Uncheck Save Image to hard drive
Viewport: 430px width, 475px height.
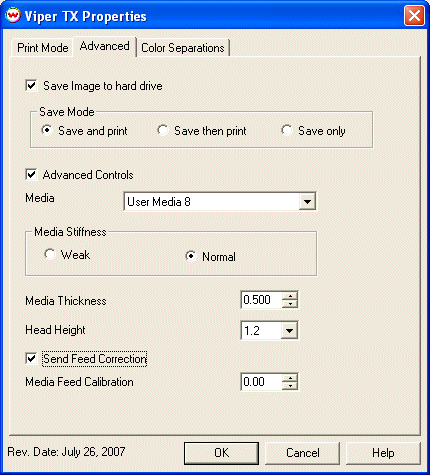(x=31, y=86)
